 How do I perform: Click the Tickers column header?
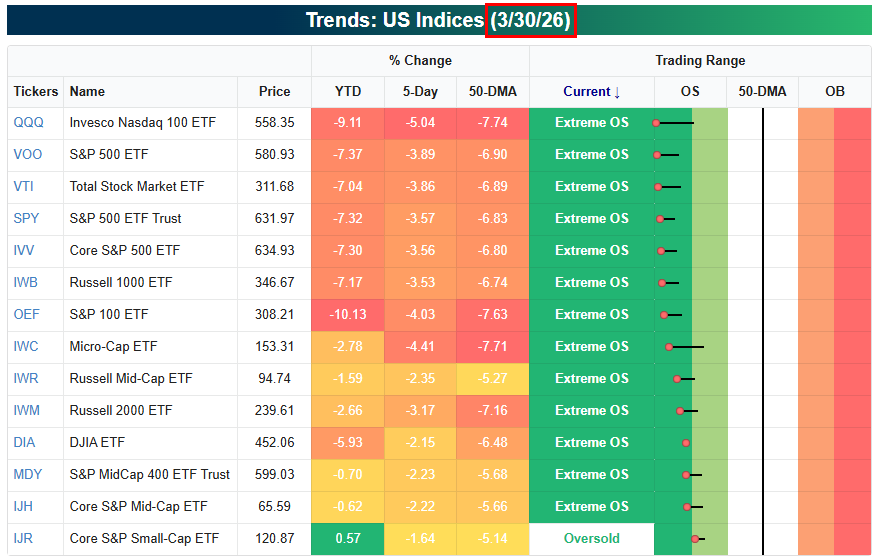(x=36, y=92)
